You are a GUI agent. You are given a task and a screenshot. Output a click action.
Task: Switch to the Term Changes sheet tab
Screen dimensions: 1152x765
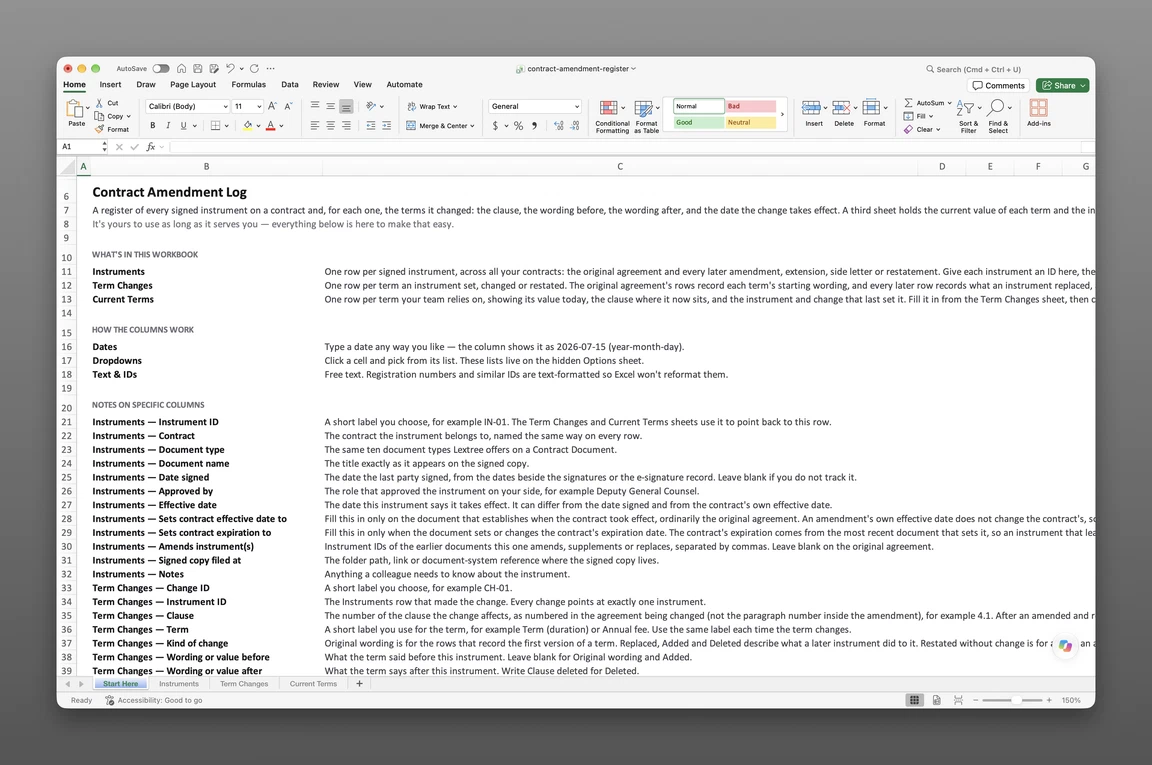(244, 683)
